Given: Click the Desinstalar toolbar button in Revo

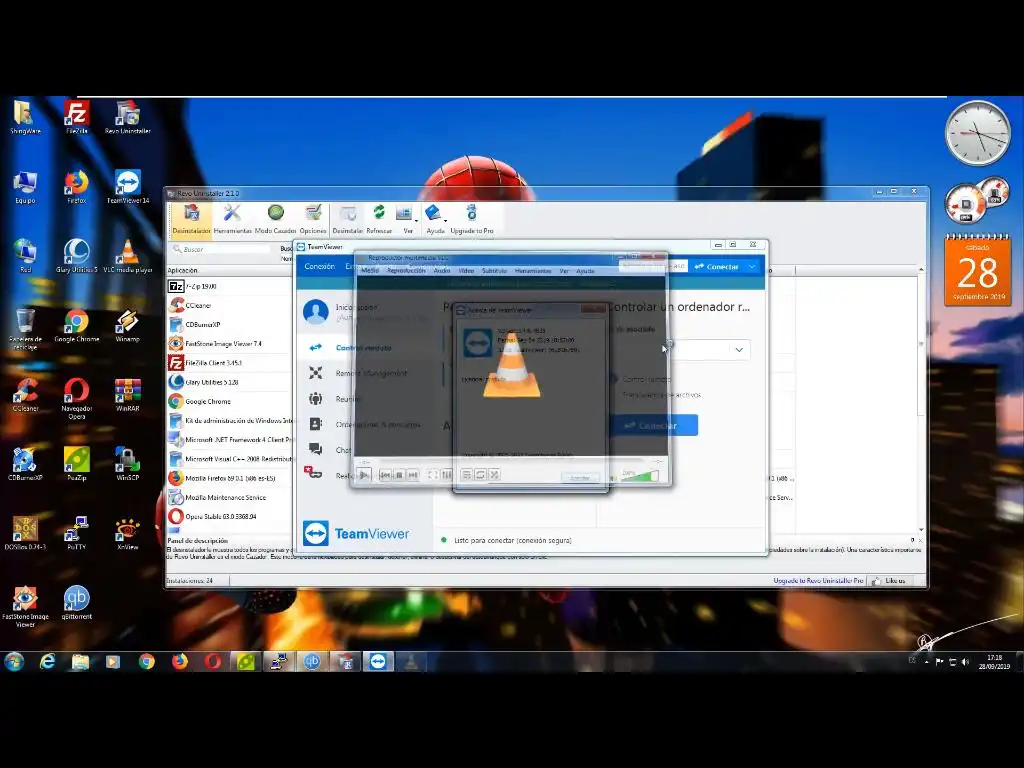Looking at the screenshot, I should [x=348, y=219].
